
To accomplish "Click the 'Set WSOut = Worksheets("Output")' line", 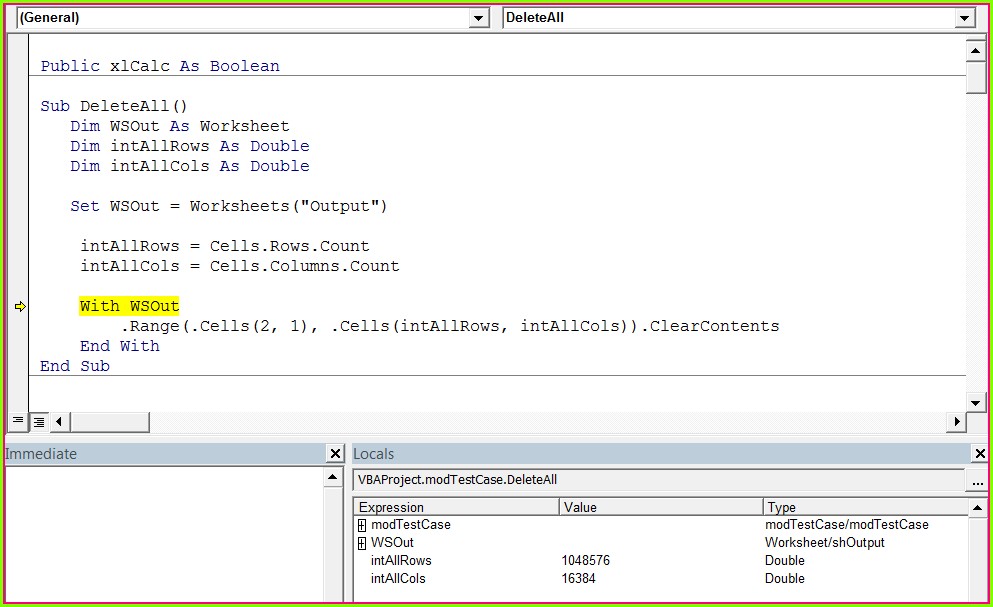I will coord(229,207).
